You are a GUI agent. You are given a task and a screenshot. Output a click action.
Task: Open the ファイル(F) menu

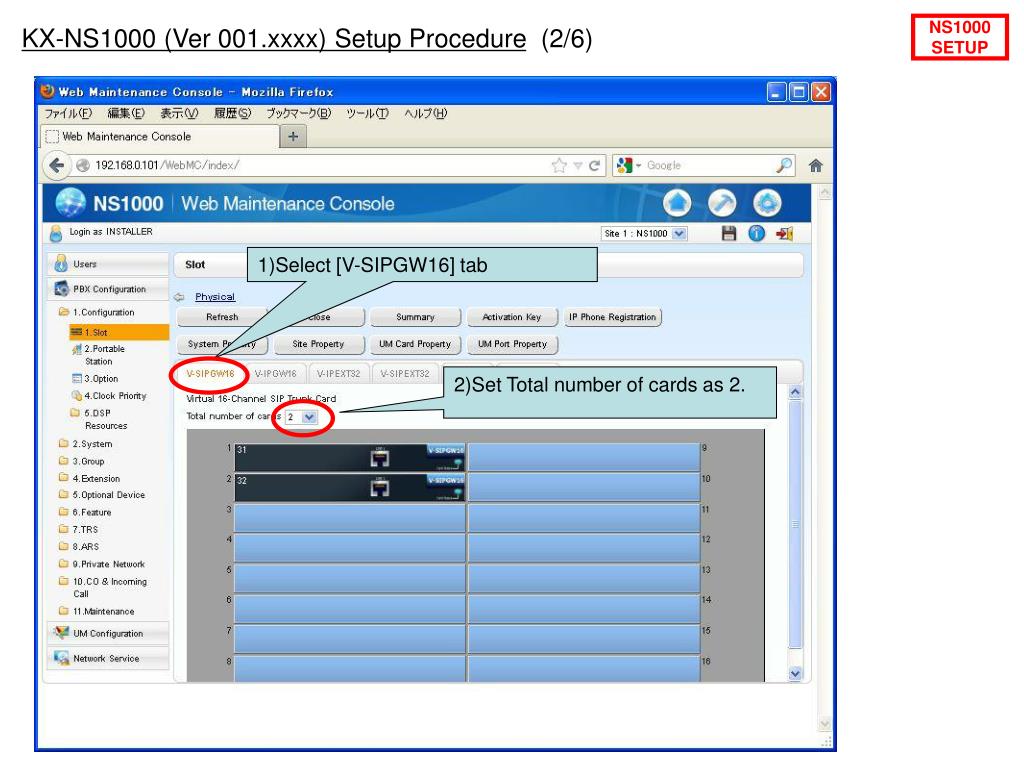[x=68, y=114]
